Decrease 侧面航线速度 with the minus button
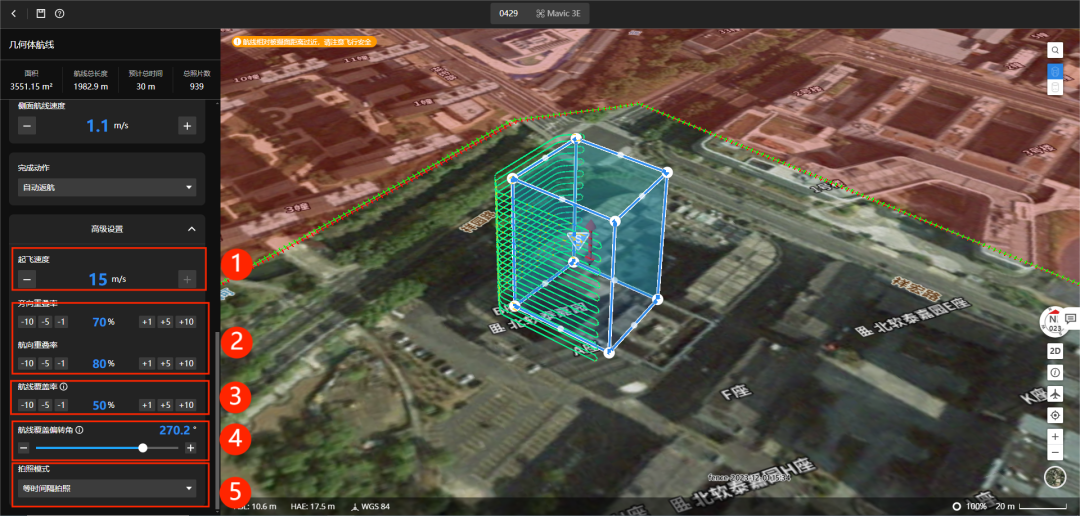 (26, 125)
